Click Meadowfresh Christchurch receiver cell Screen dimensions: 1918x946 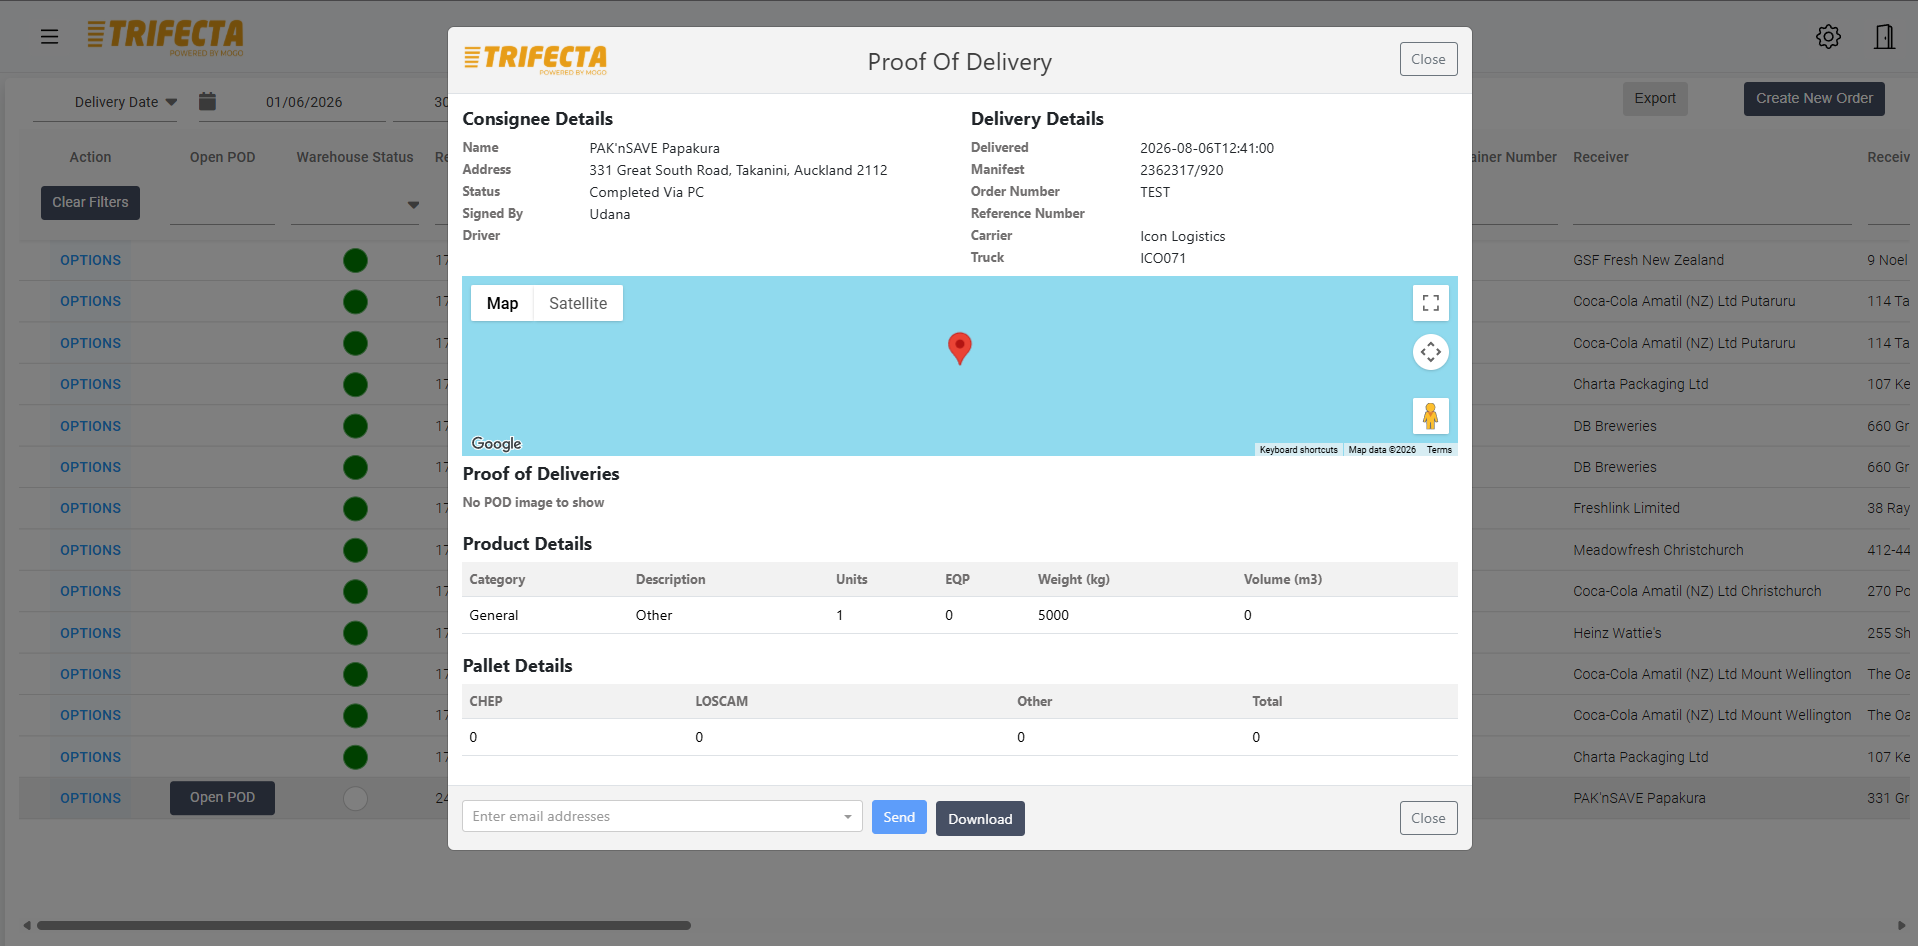pos(1658,550)
